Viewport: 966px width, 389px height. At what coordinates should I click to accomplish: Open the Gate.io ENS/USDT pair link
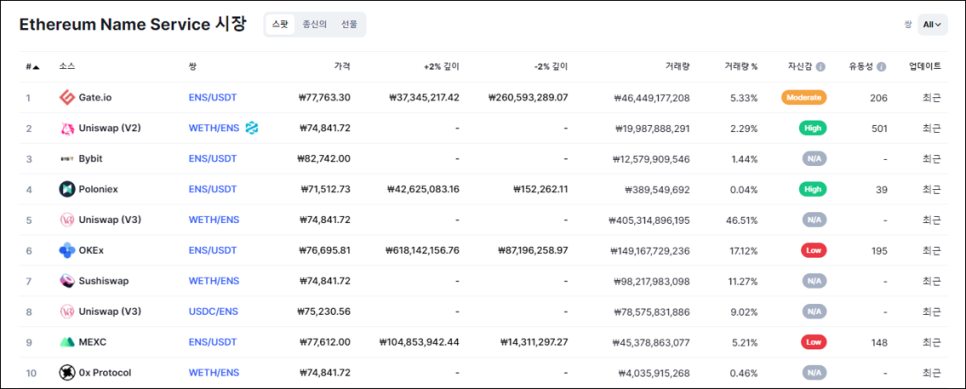click(213, 97)
